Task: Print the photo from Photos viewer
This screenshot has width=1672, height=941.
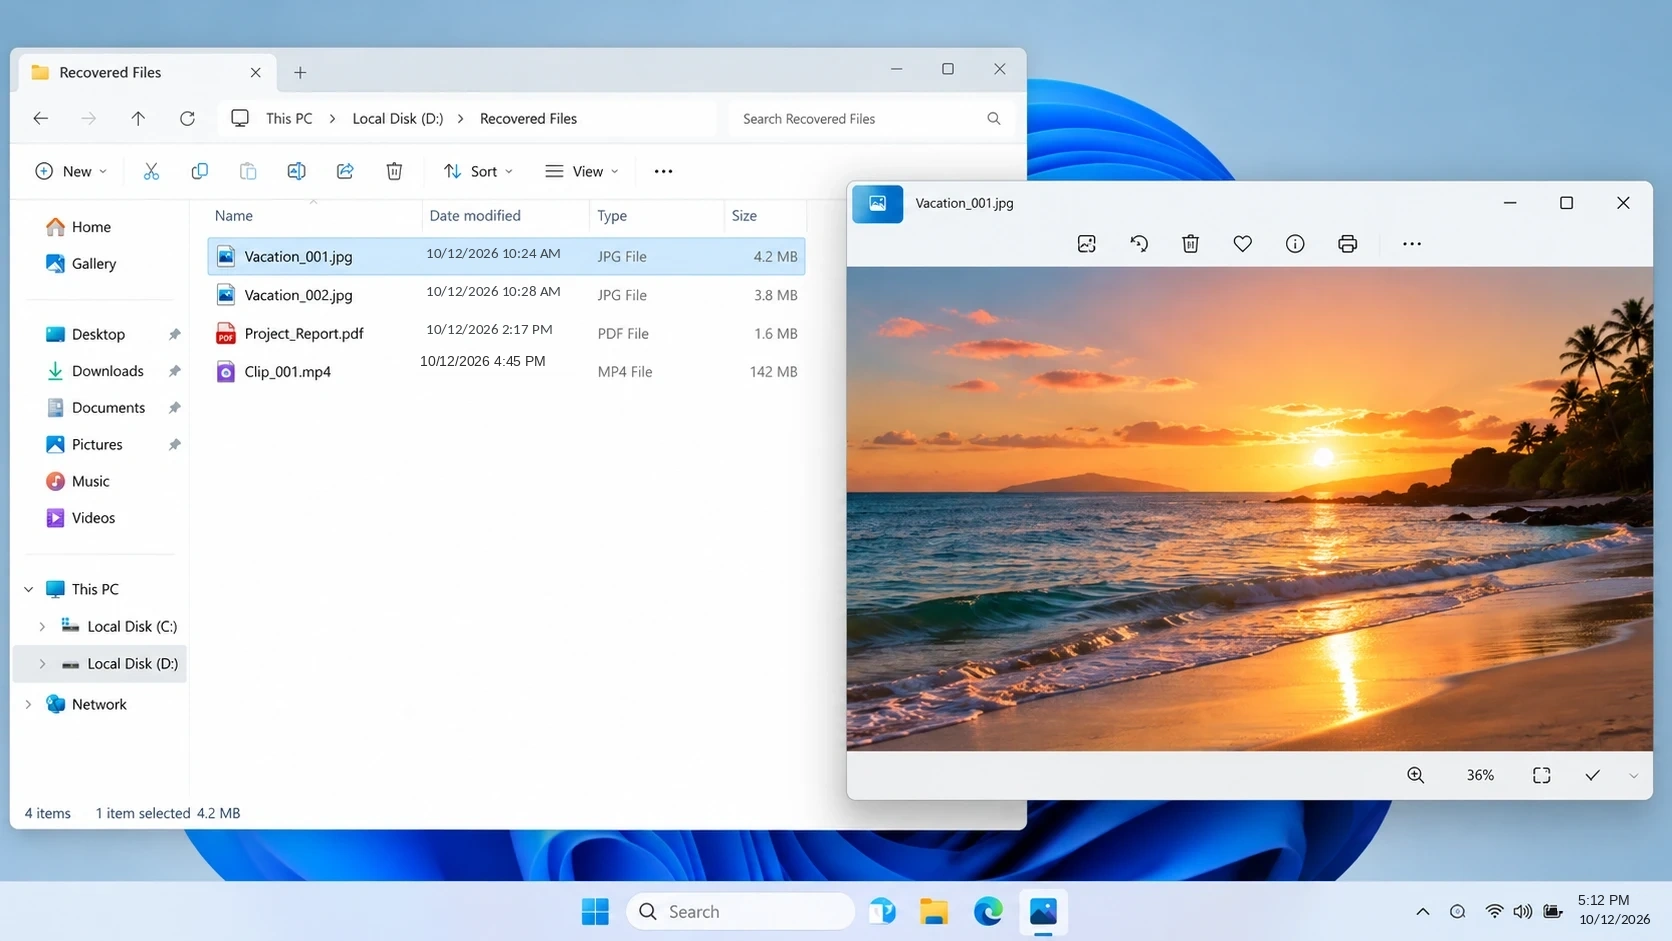Action: [x=1347, y=244]
